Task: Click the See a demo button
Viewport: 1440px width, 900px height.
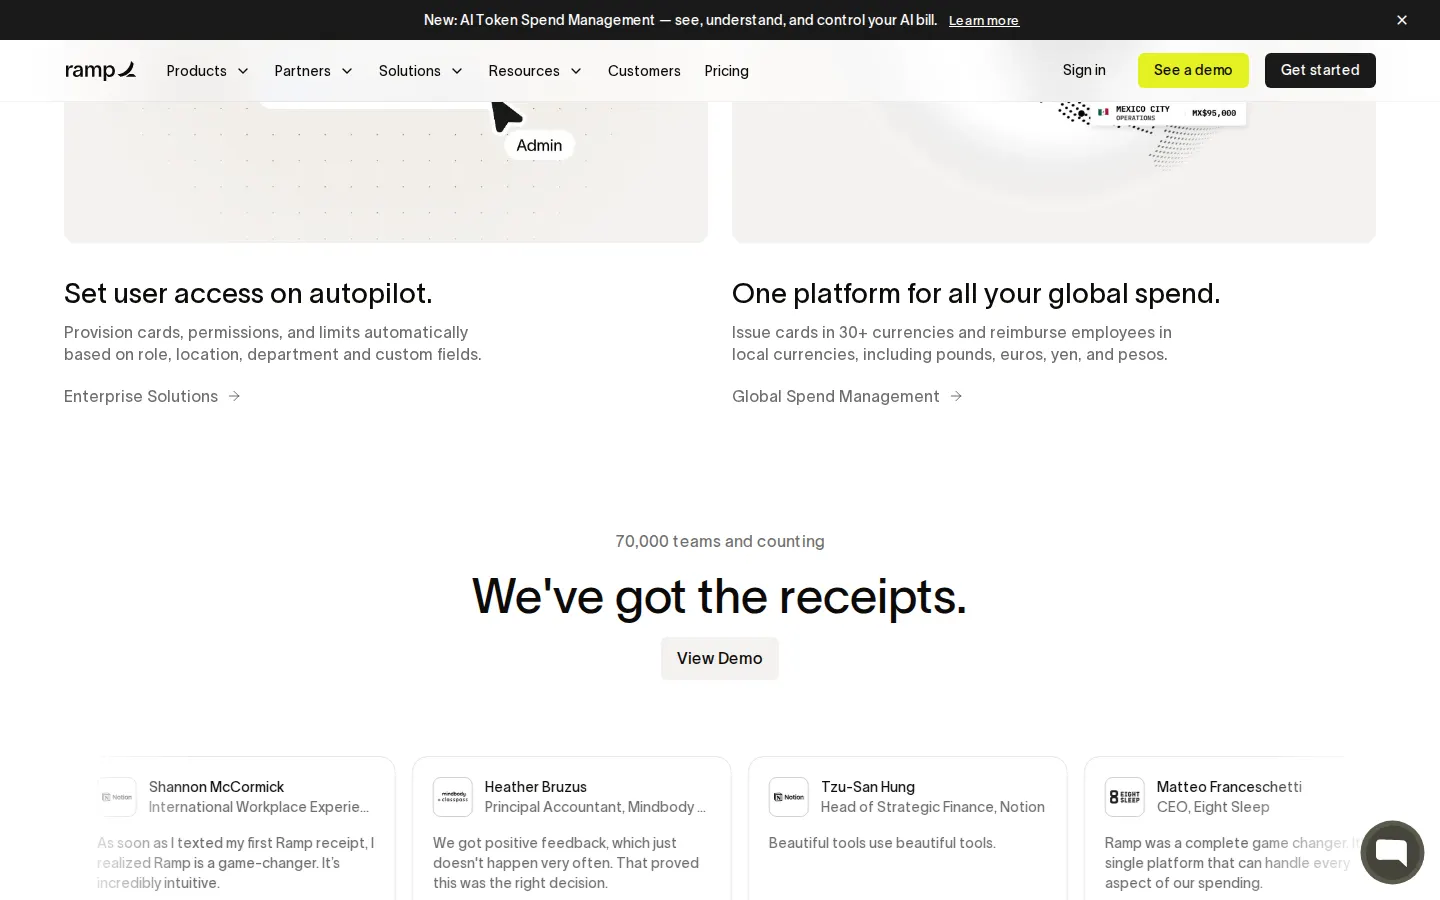Action: [1193, 70]
